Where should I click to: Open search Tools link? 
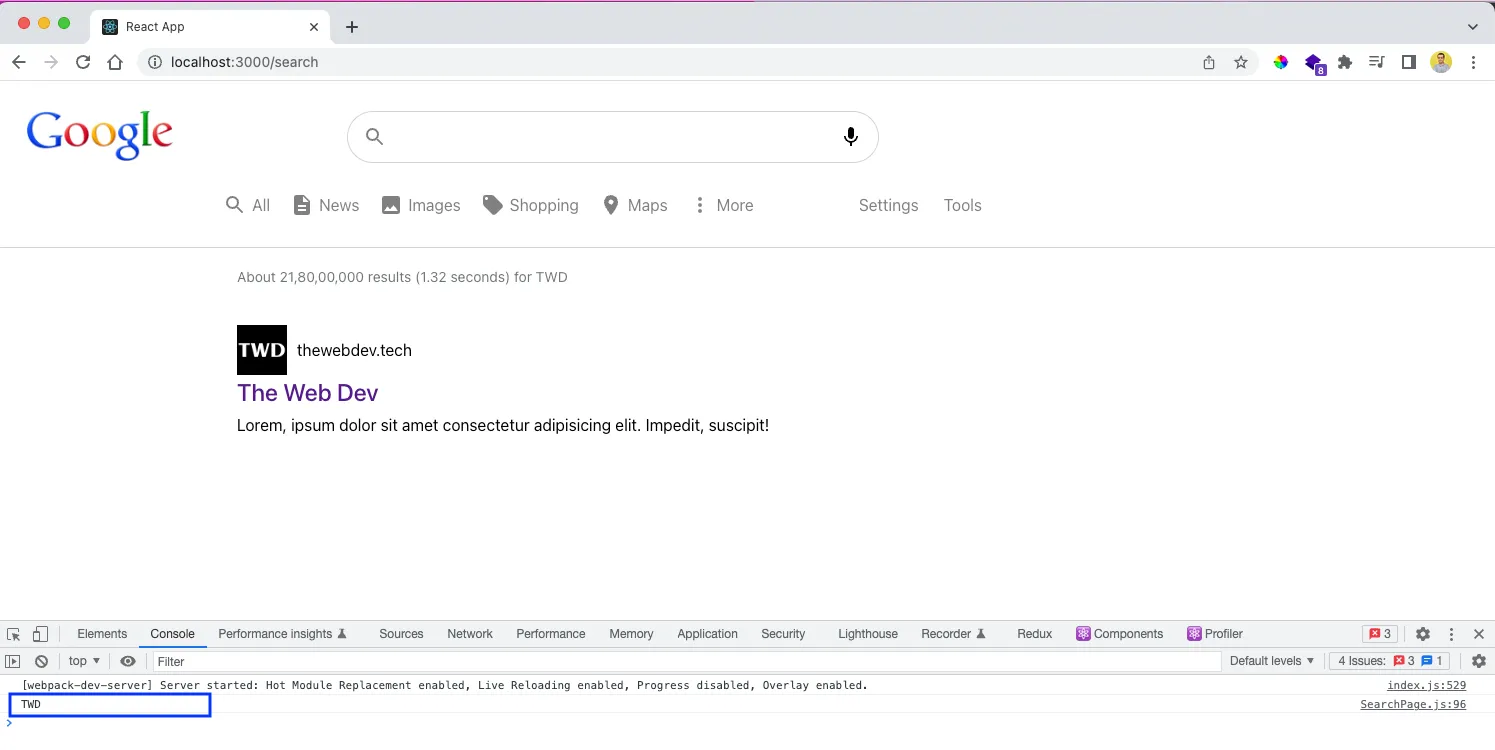(963, 205)
